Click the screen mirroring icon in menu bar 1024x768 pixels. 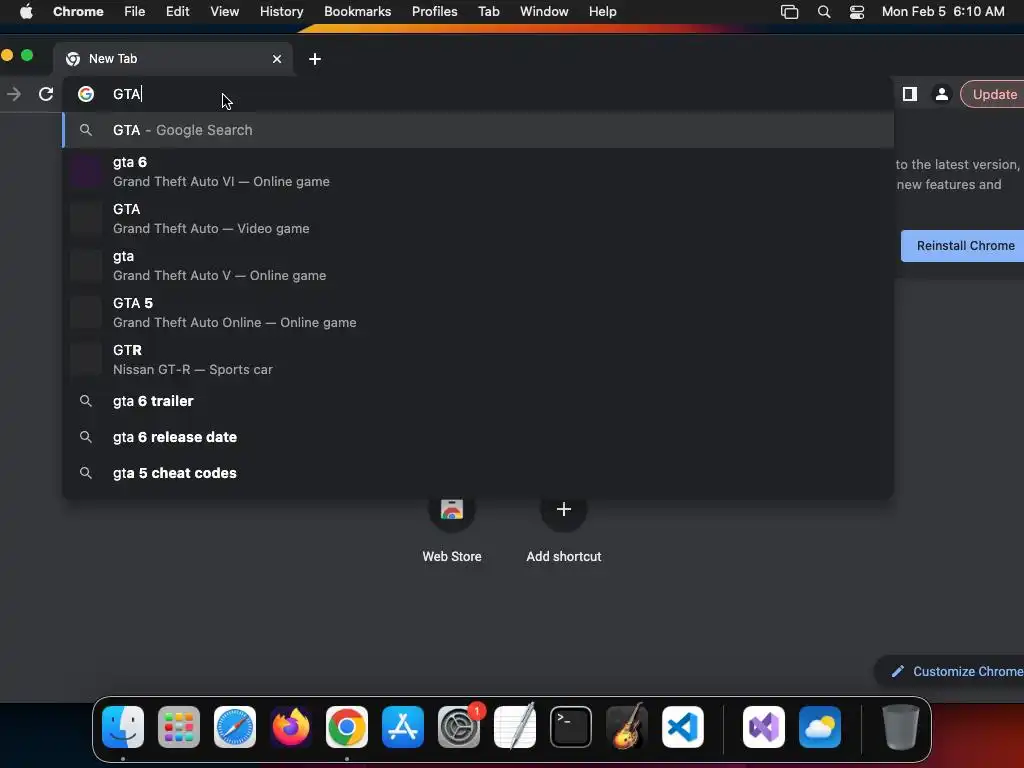coord(790,12)
